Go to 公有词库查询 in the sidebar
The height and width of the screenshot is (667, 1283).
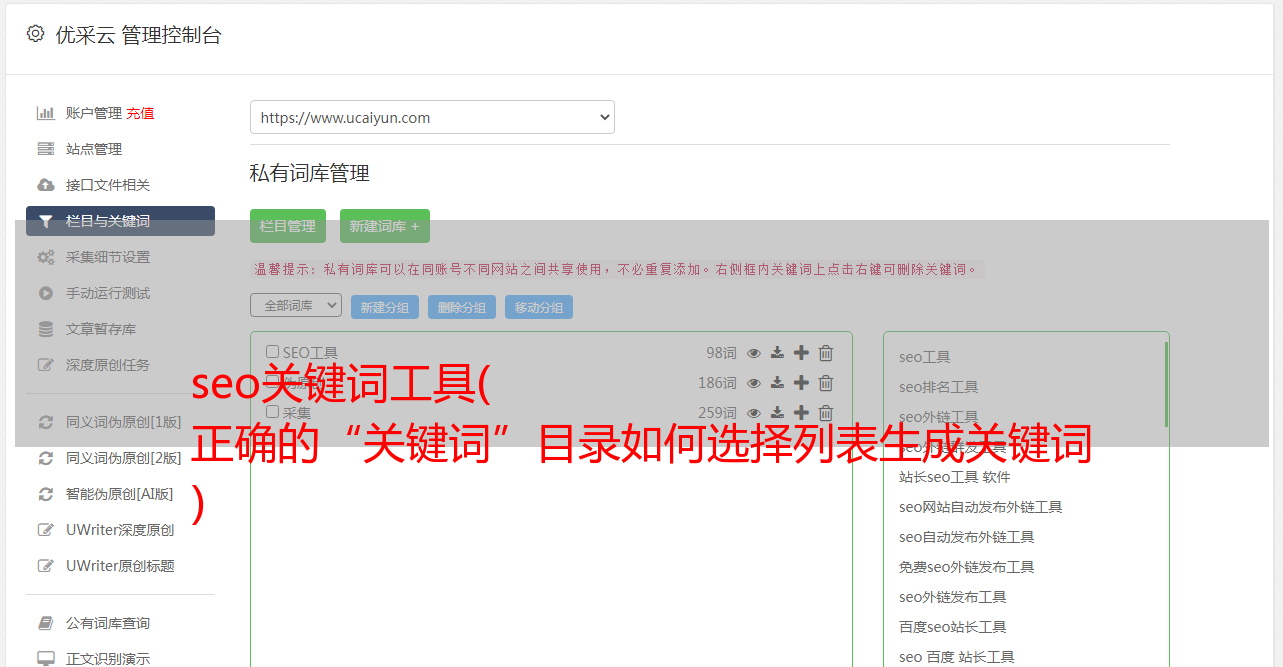point(108,623)
